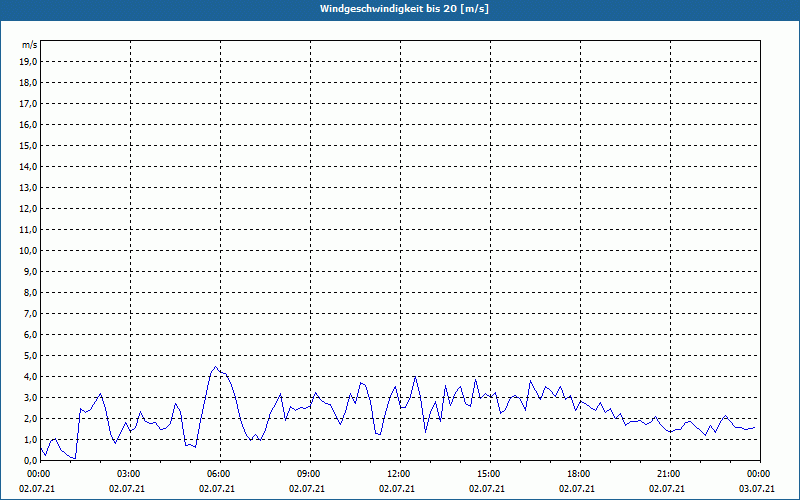
Task: Click the '02.07.21' date under 03:00
Action: 127,489
